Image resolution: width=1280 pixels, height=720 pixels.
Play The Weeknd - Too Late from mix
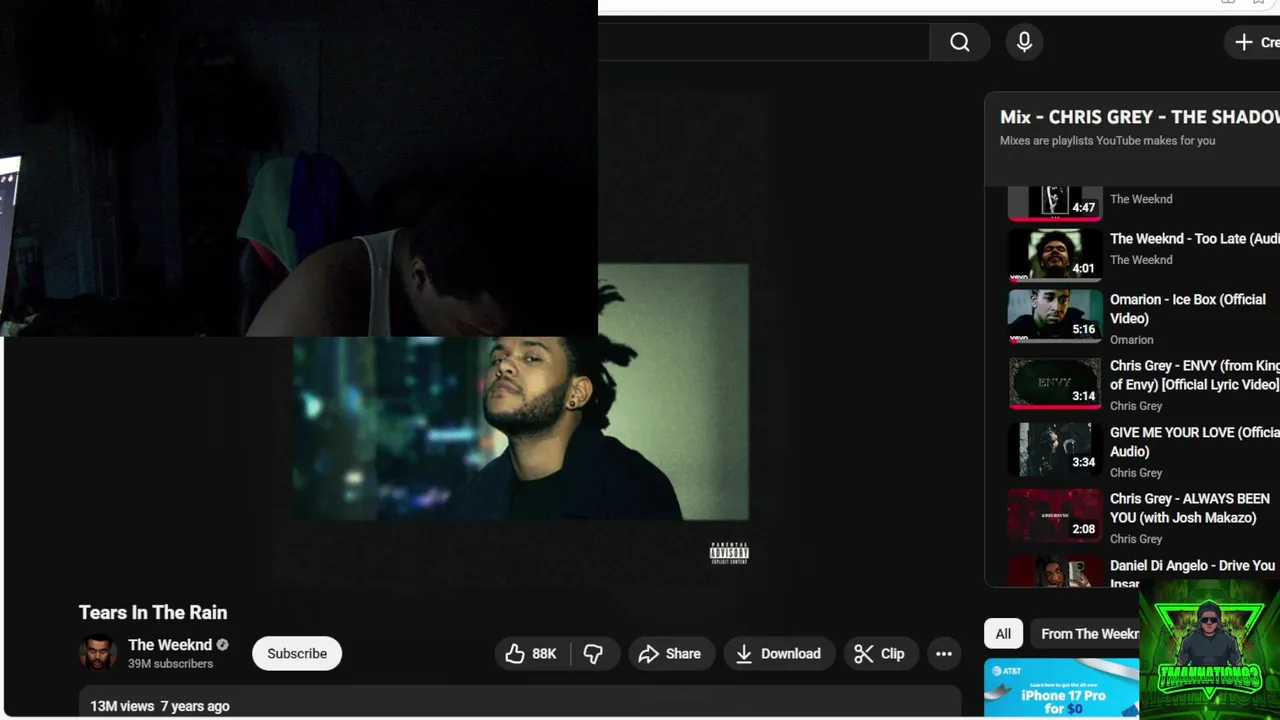tap(1194, 239)
